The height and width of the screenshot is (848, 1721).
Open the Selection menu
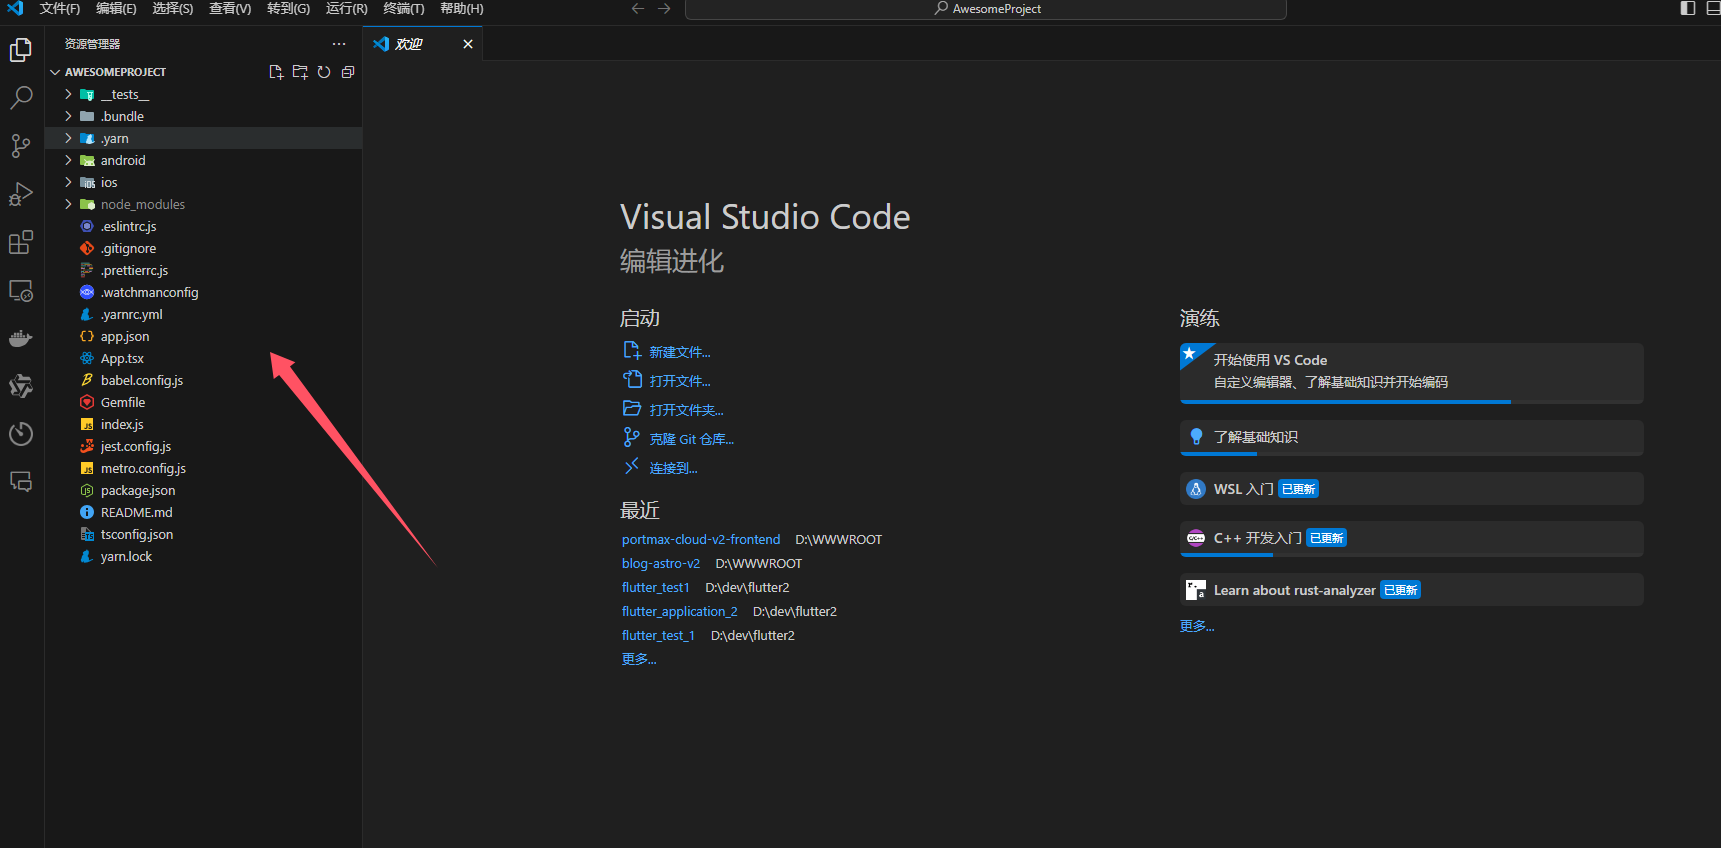(x=173, y=9)
